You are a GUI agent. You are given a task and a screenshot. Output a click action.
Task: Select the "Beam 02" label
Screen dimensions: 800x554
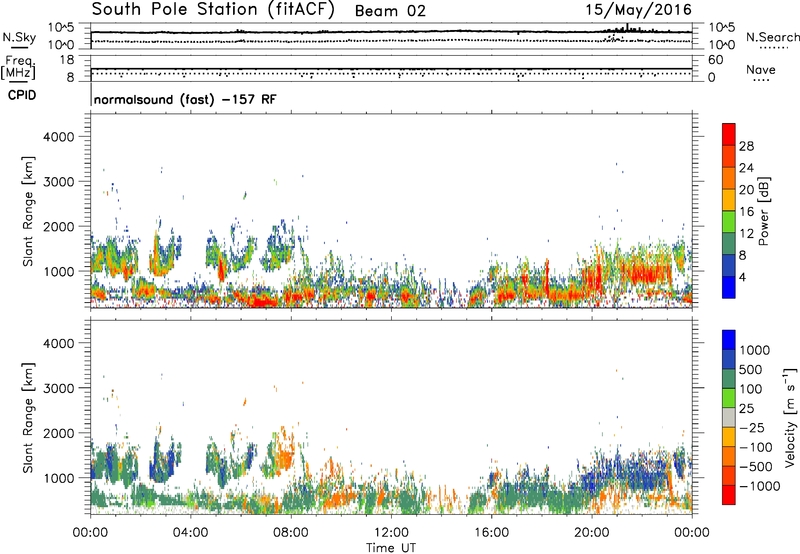(390, 11)
